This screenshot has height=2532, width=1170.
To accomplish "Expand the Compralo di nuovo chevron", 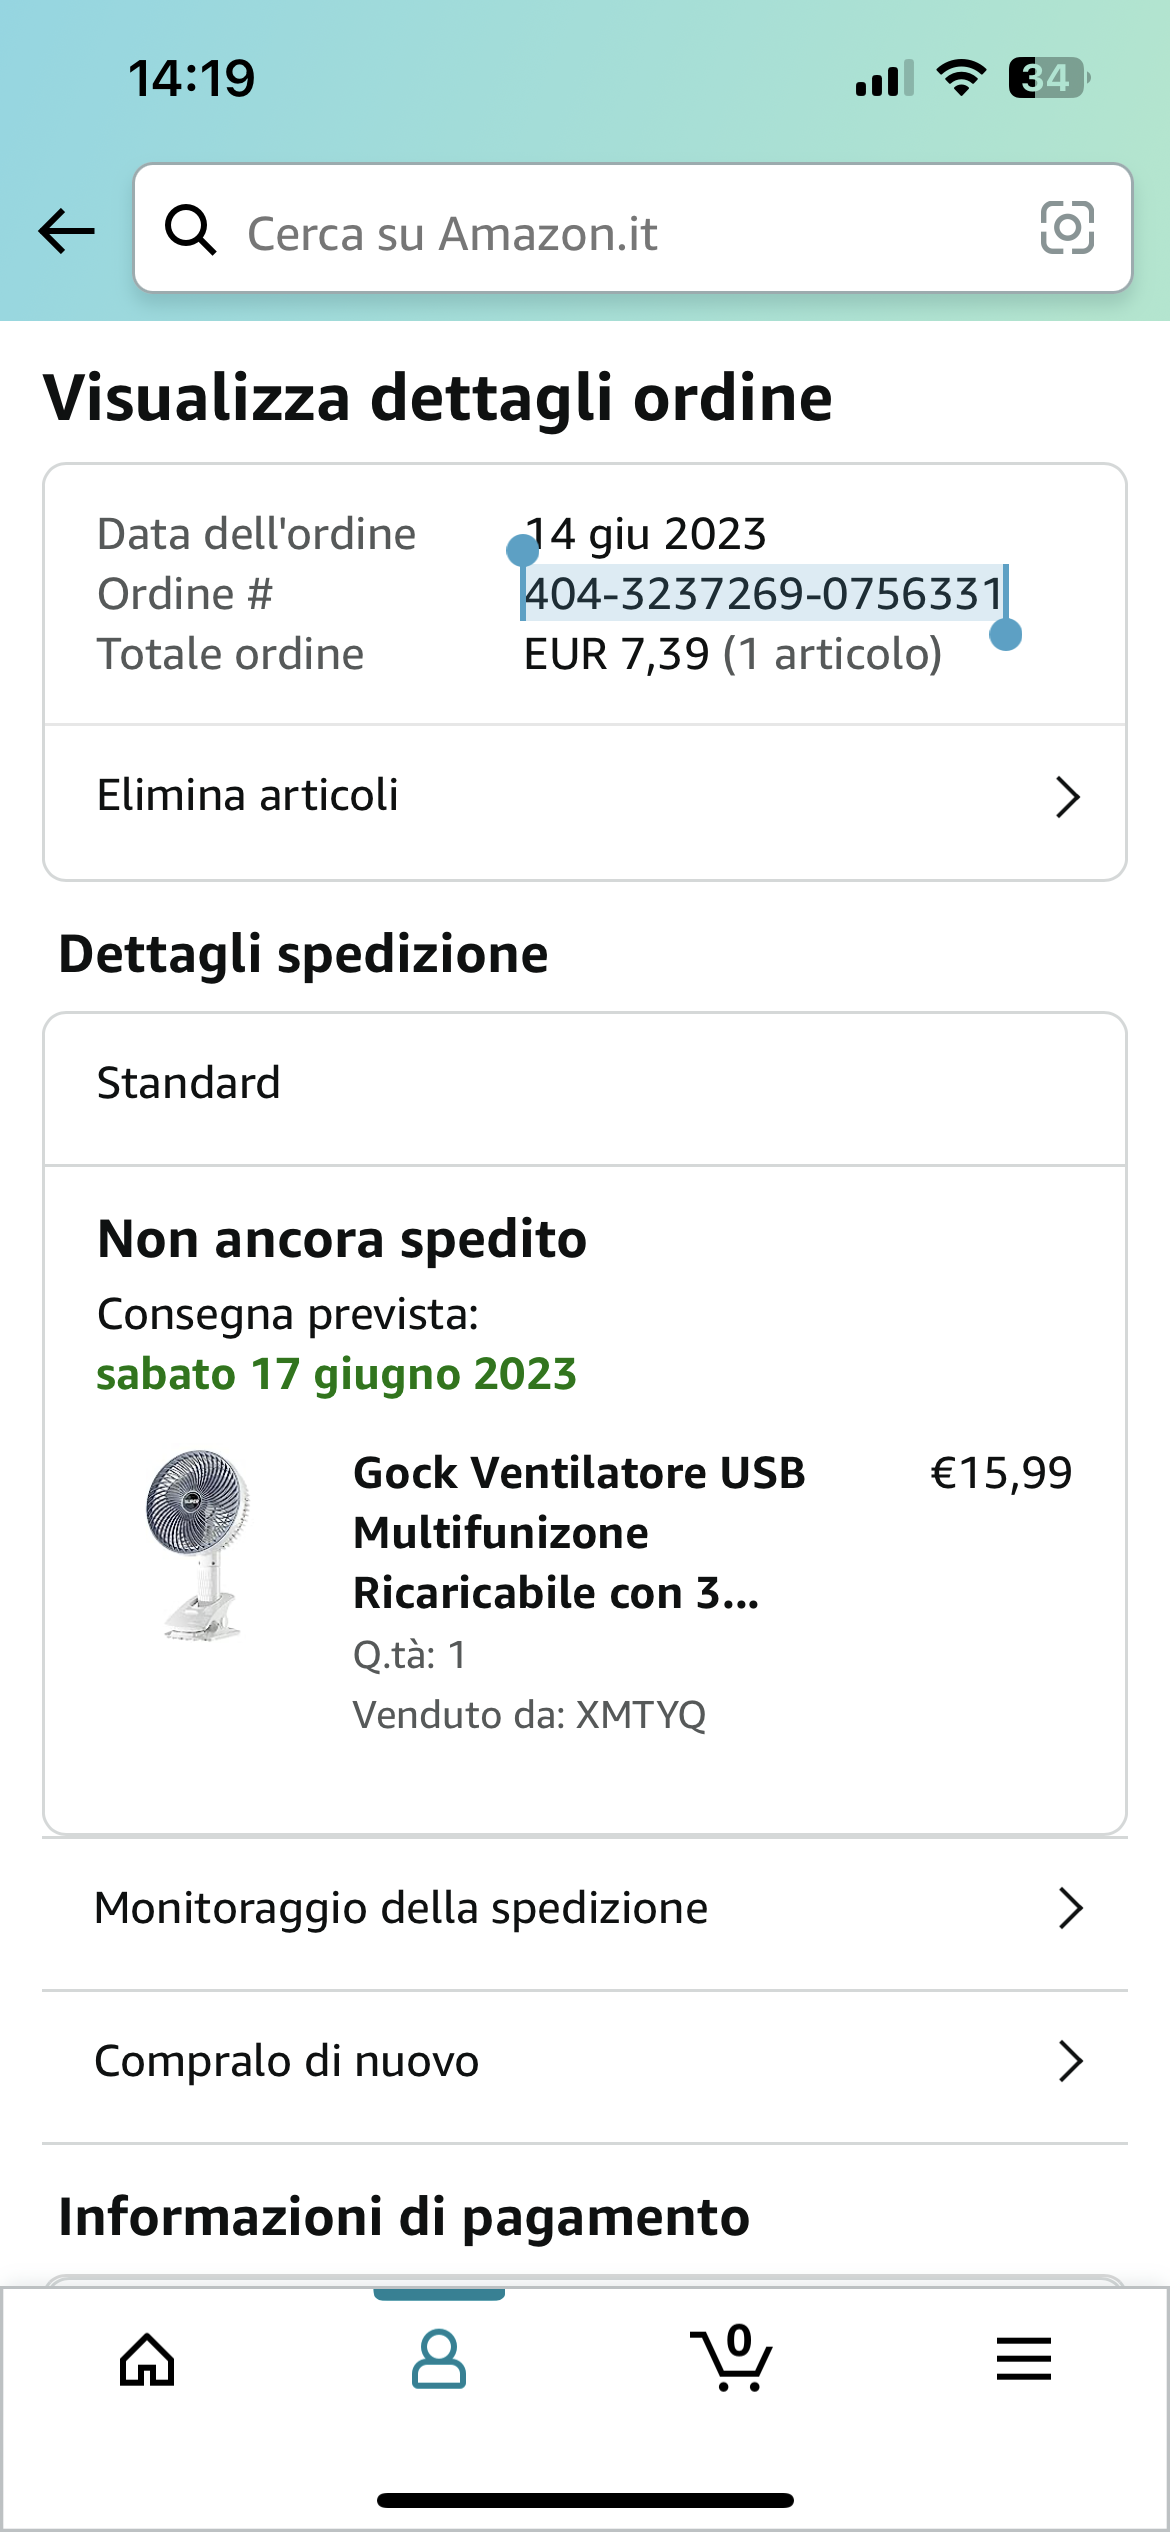I will (x=1070, y=2062).
